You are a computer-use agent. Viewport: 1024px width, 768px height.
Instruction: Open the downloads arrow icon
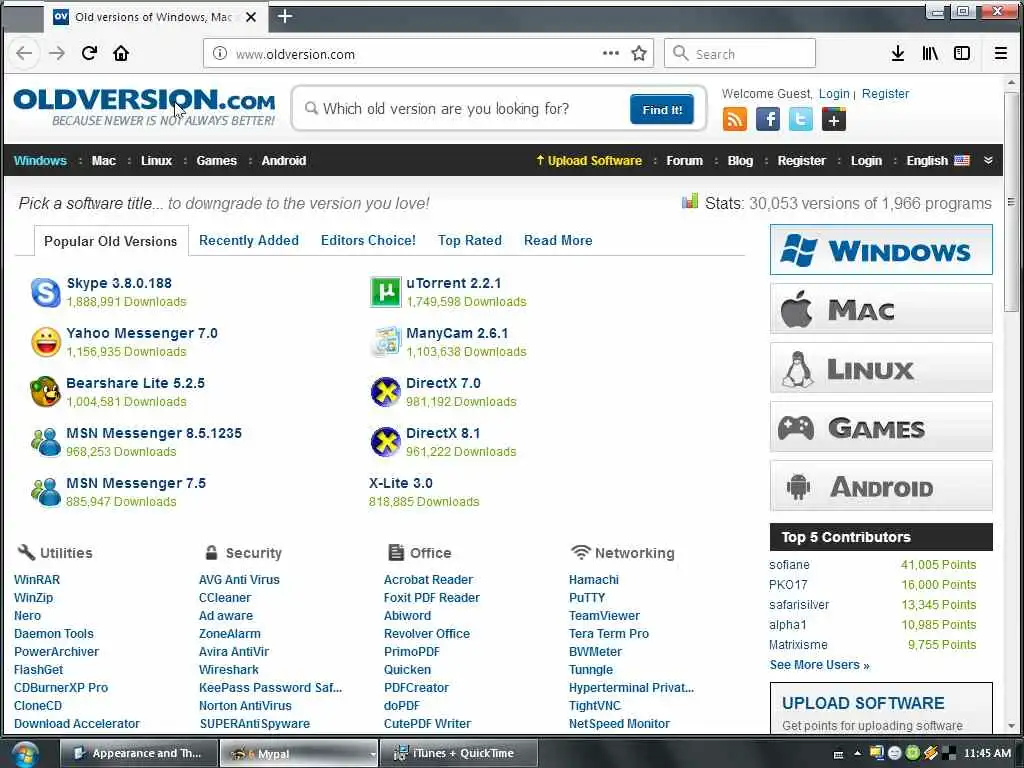(898, 54)
